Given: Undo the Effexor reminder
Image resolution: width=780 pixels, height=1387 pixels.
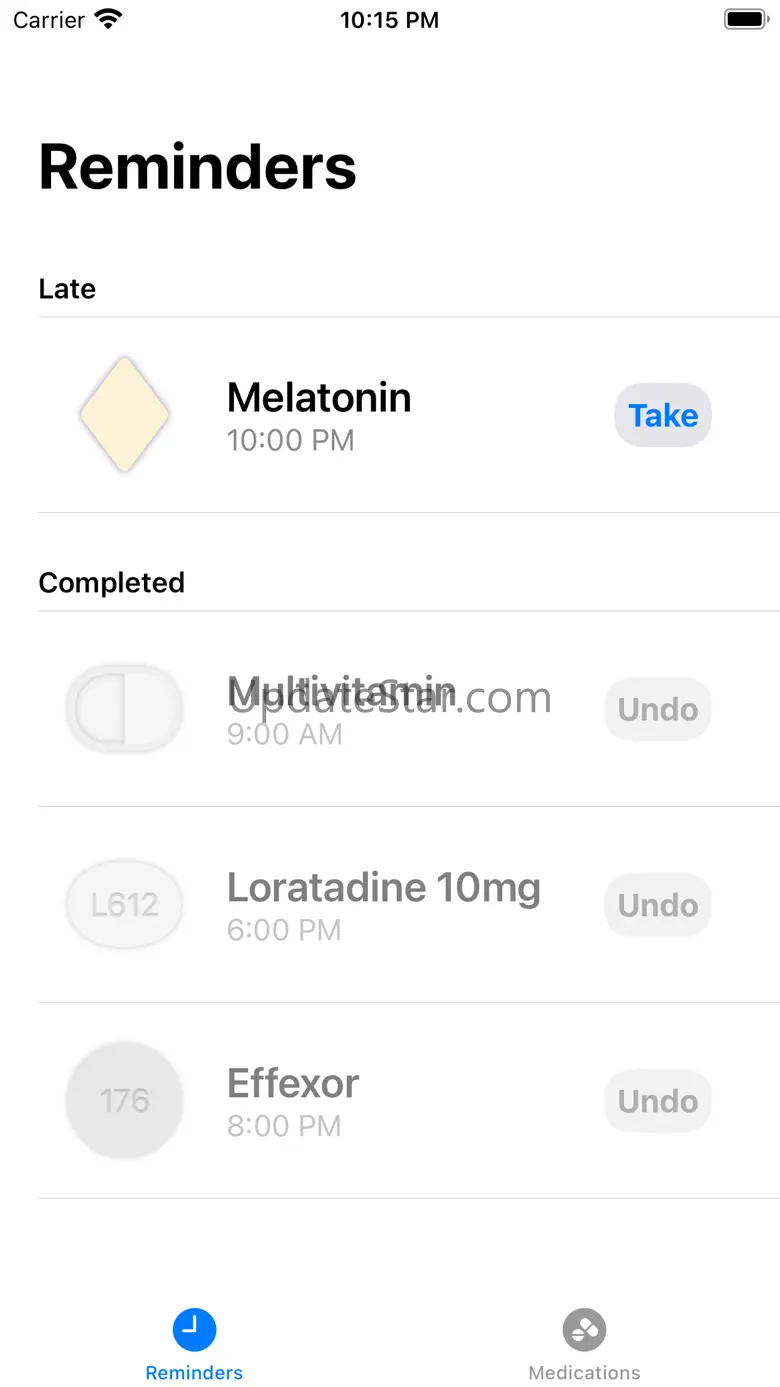Looking at the screenshot, I should pyautogui.click(x=657, y=1101).
